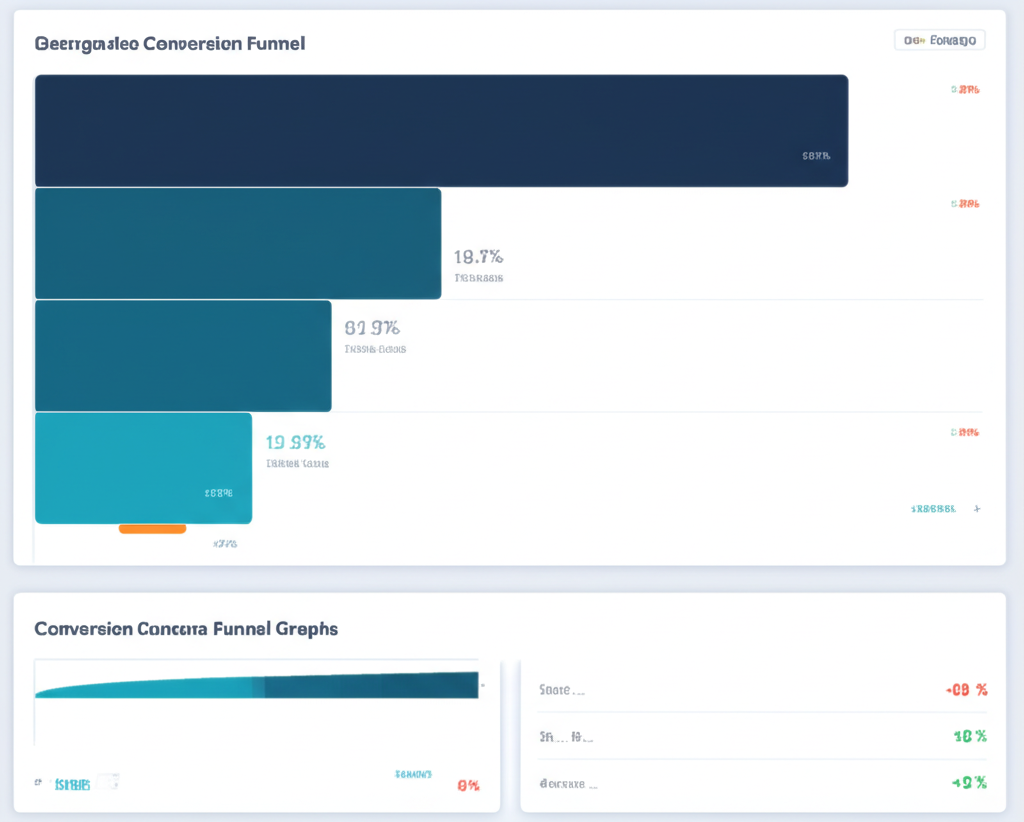
Task: Select the second teal funnel stage bar
Action: click(238, 243)
